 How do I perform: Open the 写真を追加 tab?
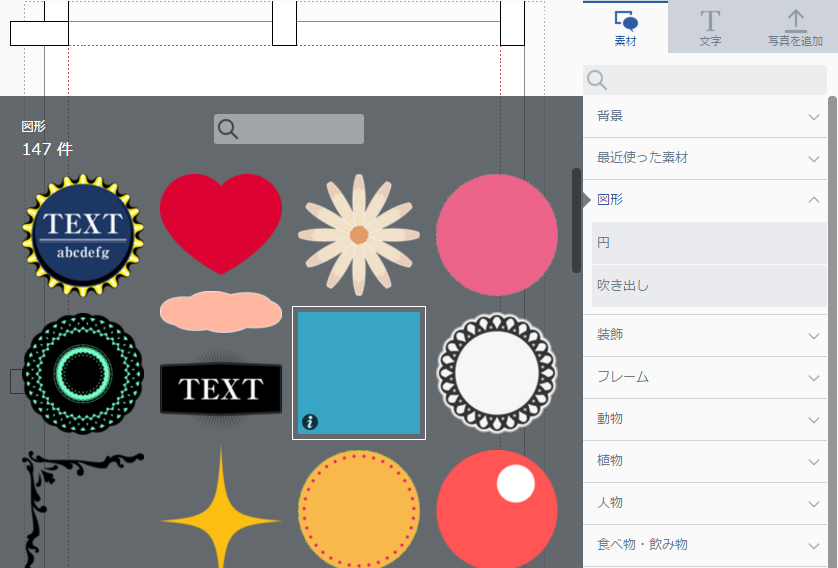(x=795, y=28)
